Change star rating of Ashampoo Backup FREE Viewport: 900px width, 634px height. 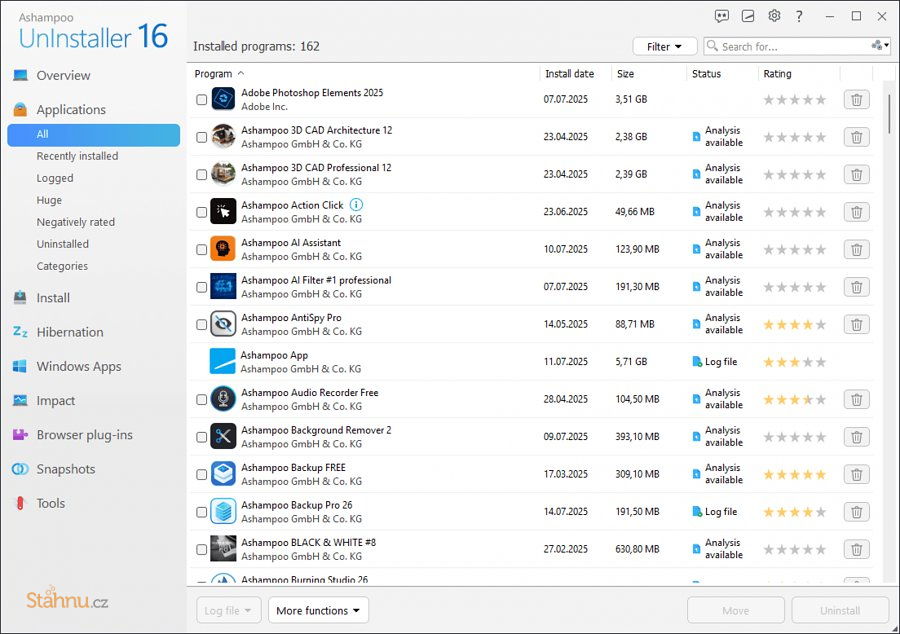tap(794, 474)
